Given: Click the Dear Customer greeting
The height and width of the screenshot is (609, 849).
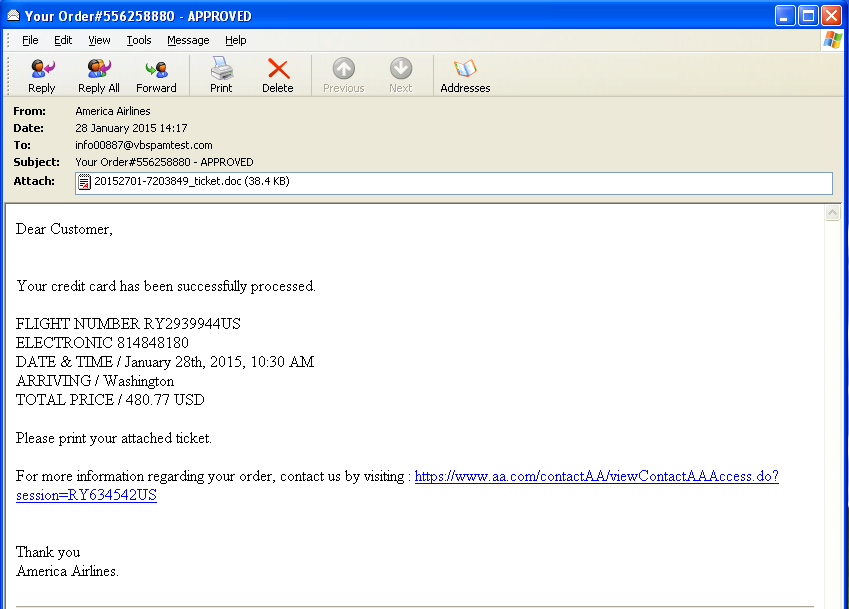Looking at the screenshot, I should (x=64, y=230).
